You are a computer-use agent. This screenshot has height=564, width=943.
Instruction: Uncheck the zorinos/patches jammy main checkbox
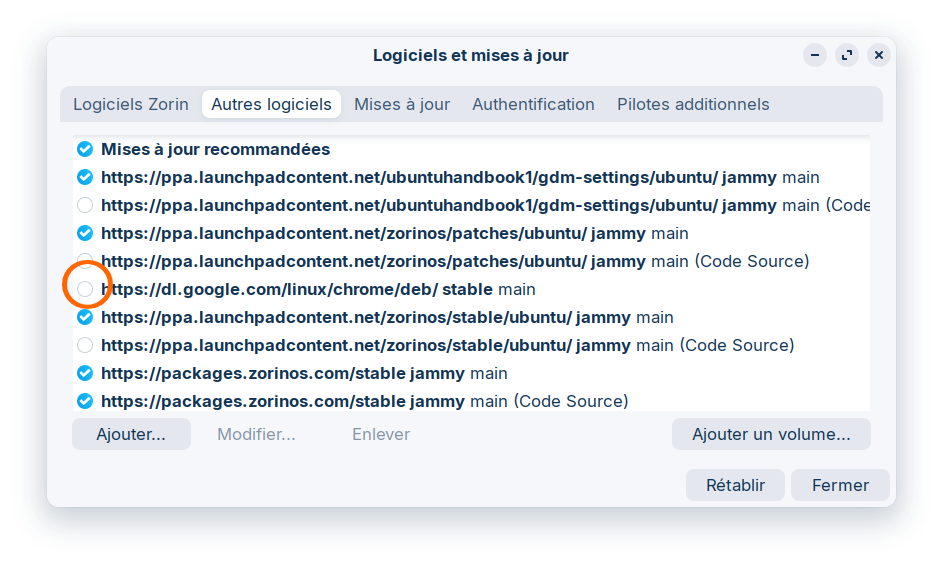85,234
